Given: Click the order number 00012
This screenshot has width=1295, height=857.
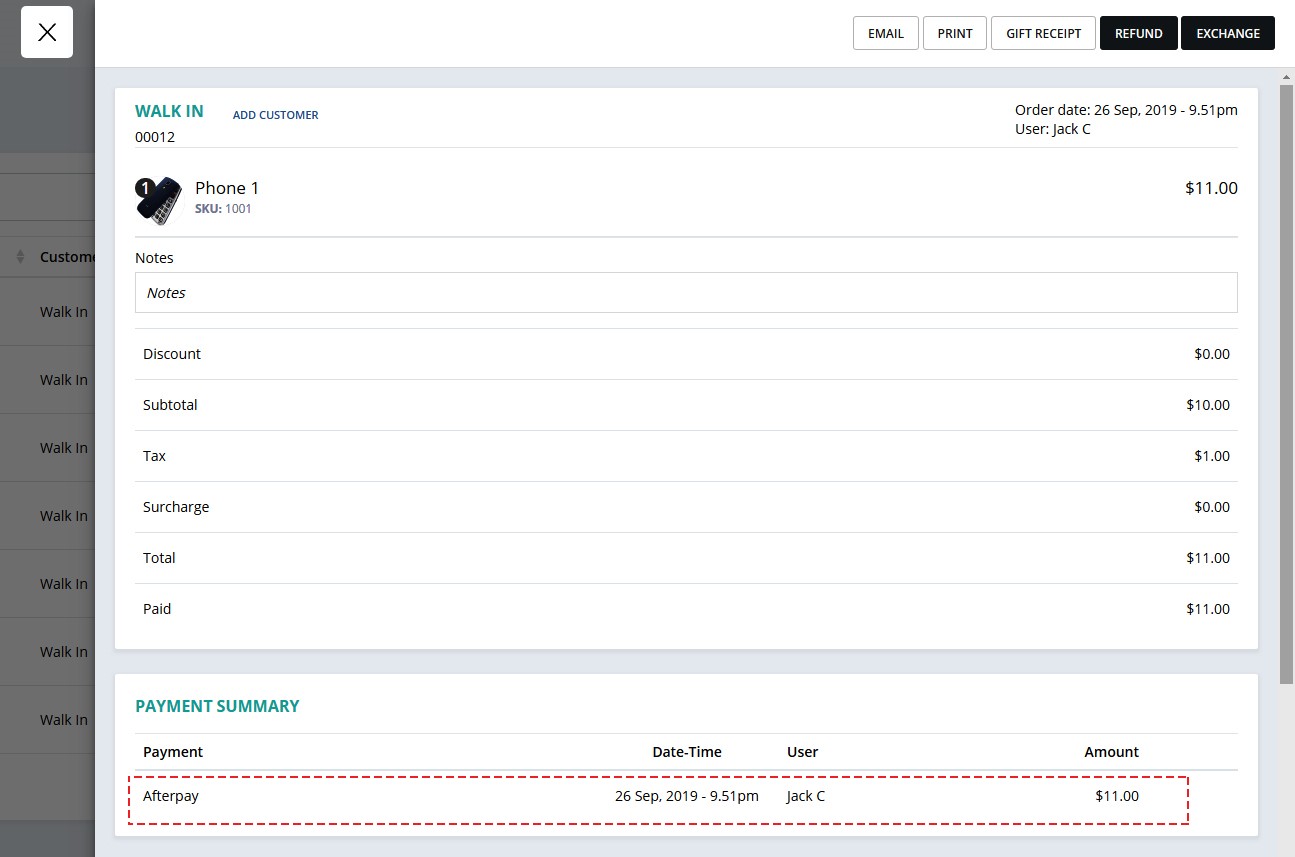Looking at the screenshot, I should click(x=155, y=137).
